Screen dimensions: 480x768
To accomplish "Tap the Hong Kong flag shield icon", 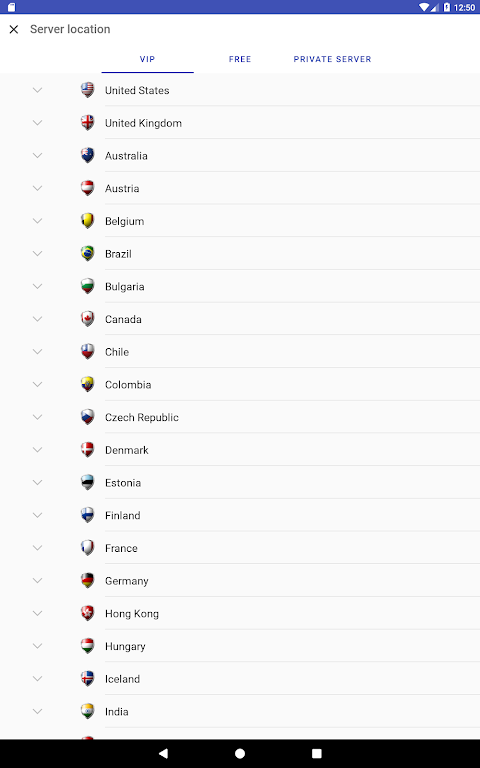I will tap(87, 613).
